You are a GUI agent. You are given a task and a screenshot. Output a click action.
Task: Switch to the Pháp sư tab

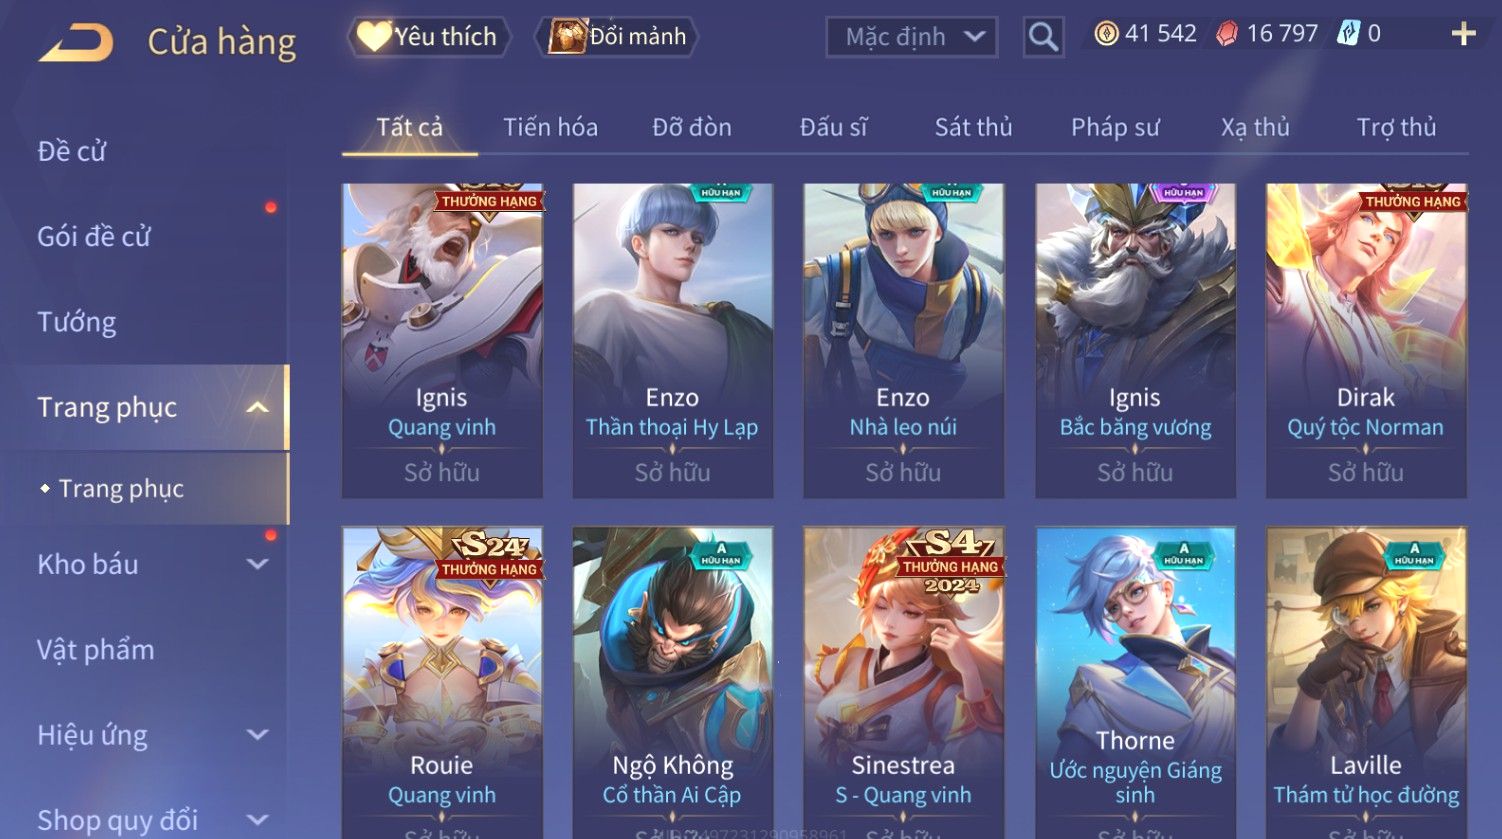click(x=1115, y=128)
